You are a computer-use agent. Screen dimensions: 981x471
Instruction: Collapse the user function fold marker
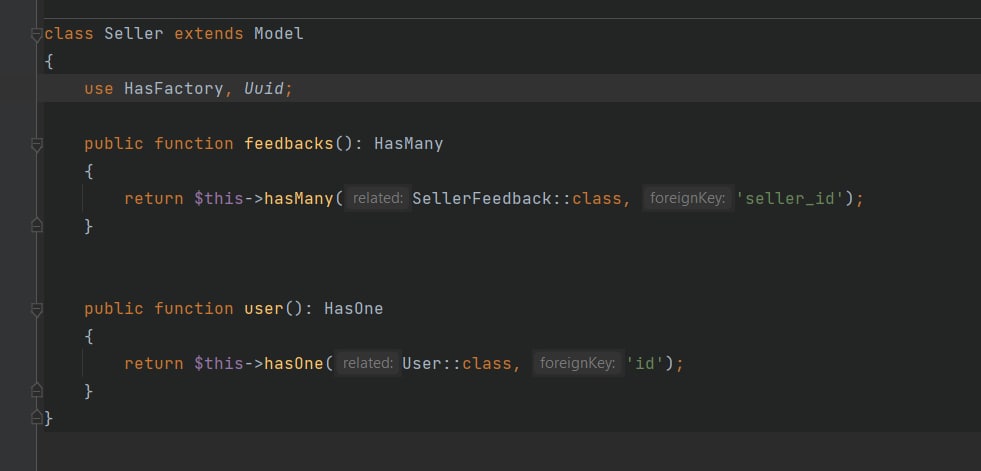[x=37, y=310]
